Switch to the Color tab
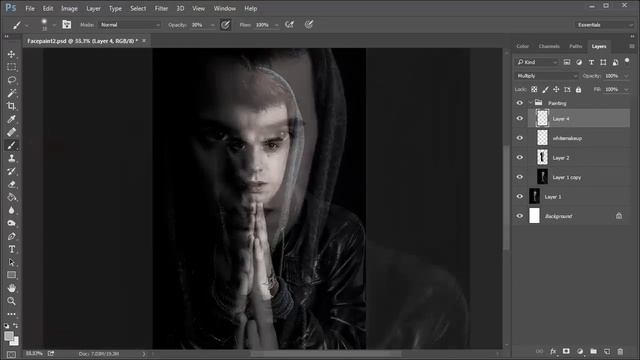640x360 pixels. [522, 46]
